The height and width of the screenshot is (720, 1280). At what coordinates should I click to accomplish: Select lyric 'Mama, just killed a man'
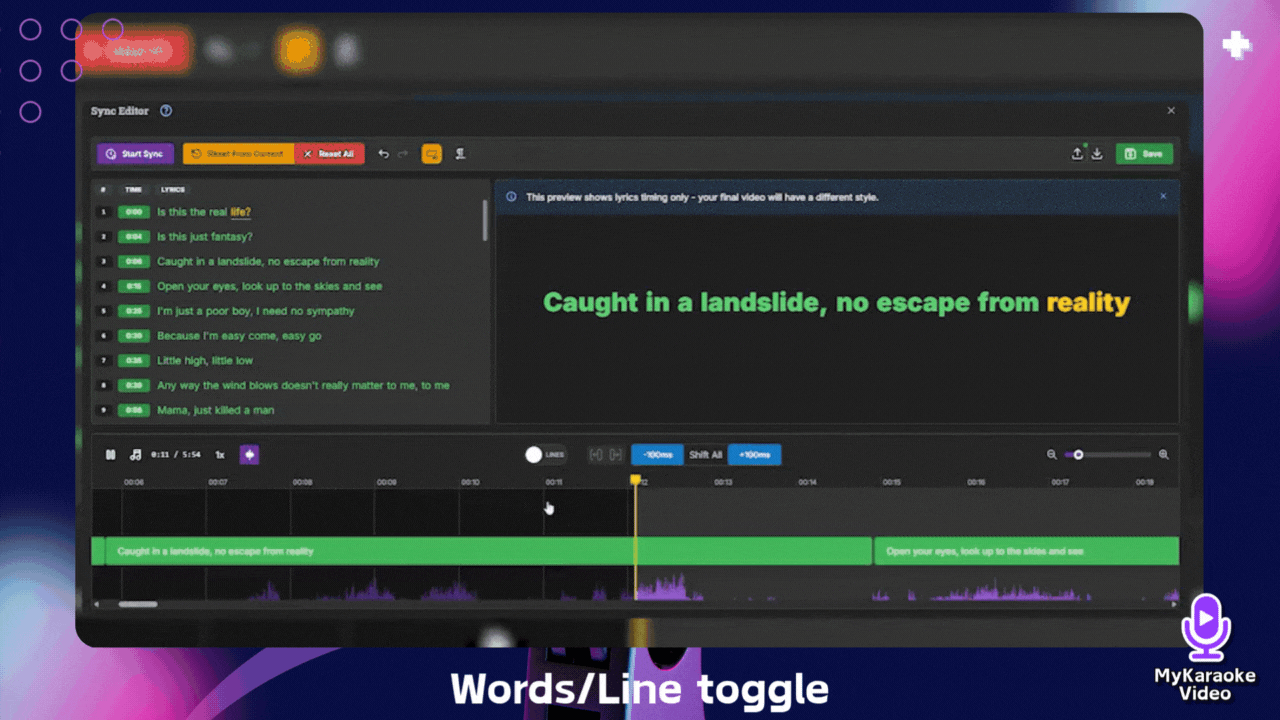tap(215, 410)
